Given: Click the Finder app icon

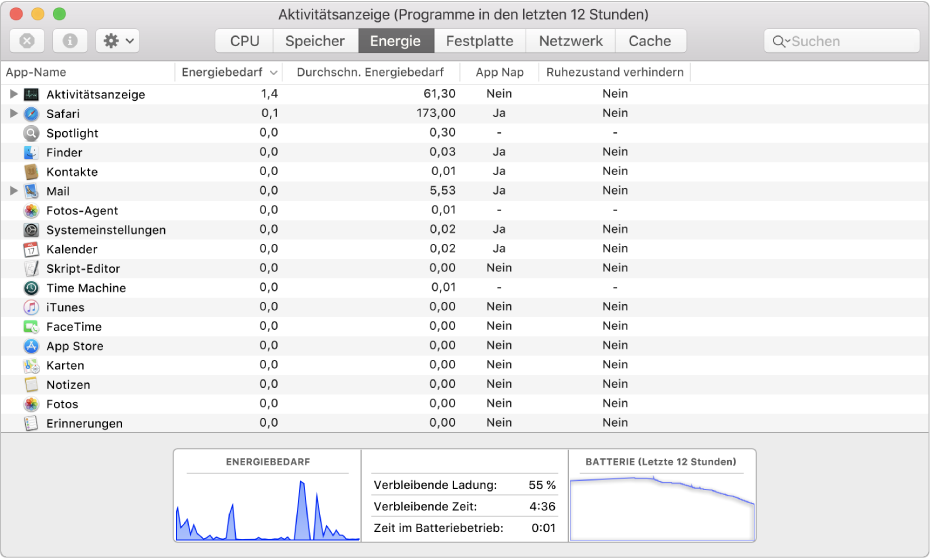Looking at the screenshot, I should (x=31, y=153).
